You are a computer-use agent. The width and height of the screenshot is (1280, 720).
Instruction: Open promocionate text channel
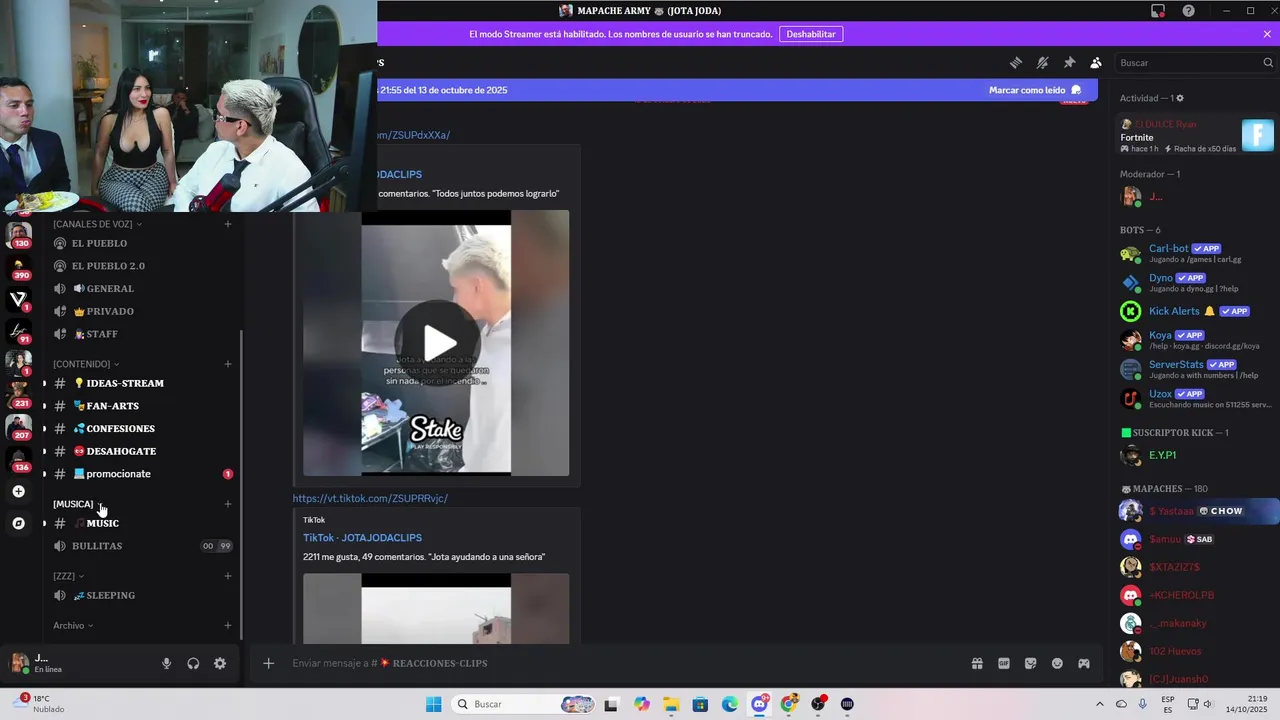142,474
